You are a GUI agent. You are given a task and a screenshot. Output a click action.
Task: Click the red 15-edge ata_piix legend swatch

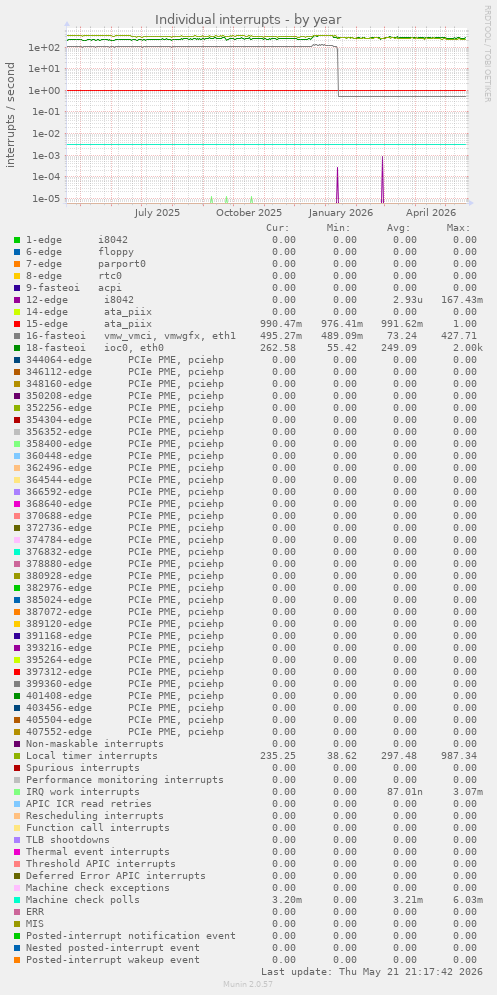[17, 324]
